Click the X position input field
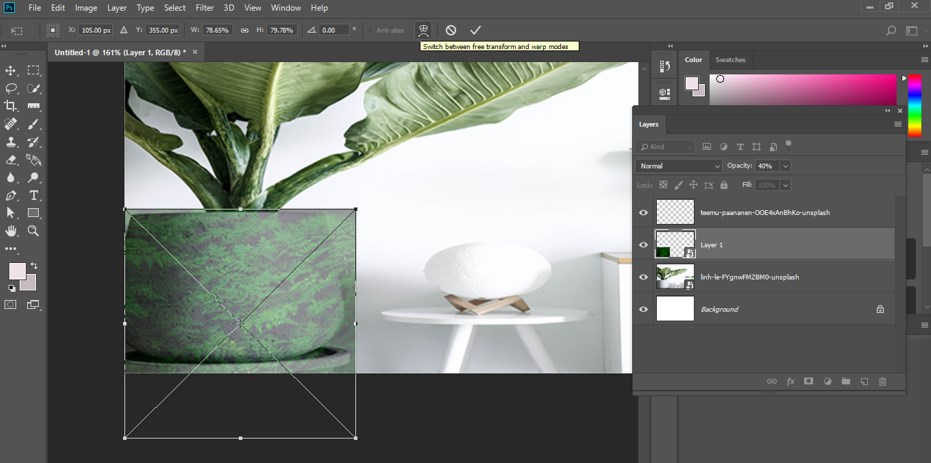Screen dimensions: 931x463 pyautogui.click(x=96, y=31)
